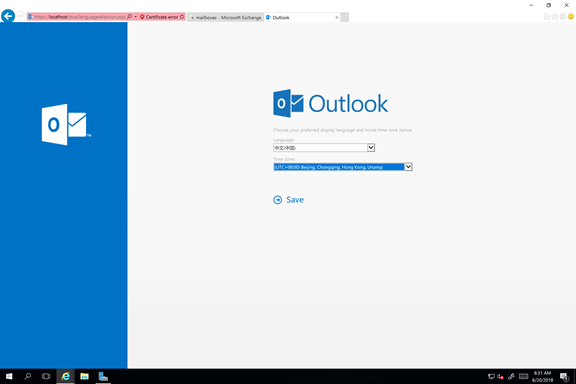576x384 pixels.
Task: Open the address bar autocomplete dropdown arrow
Action: 136,17
